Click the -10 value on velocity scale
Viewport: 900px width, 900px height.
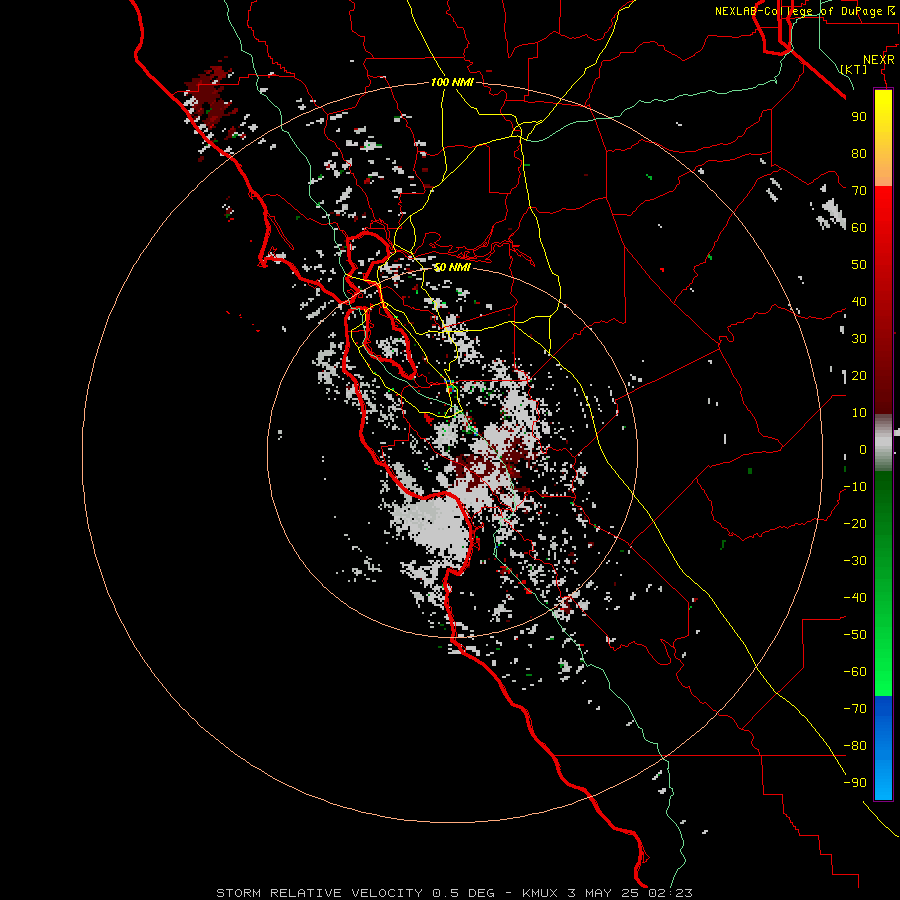(855, 486)
